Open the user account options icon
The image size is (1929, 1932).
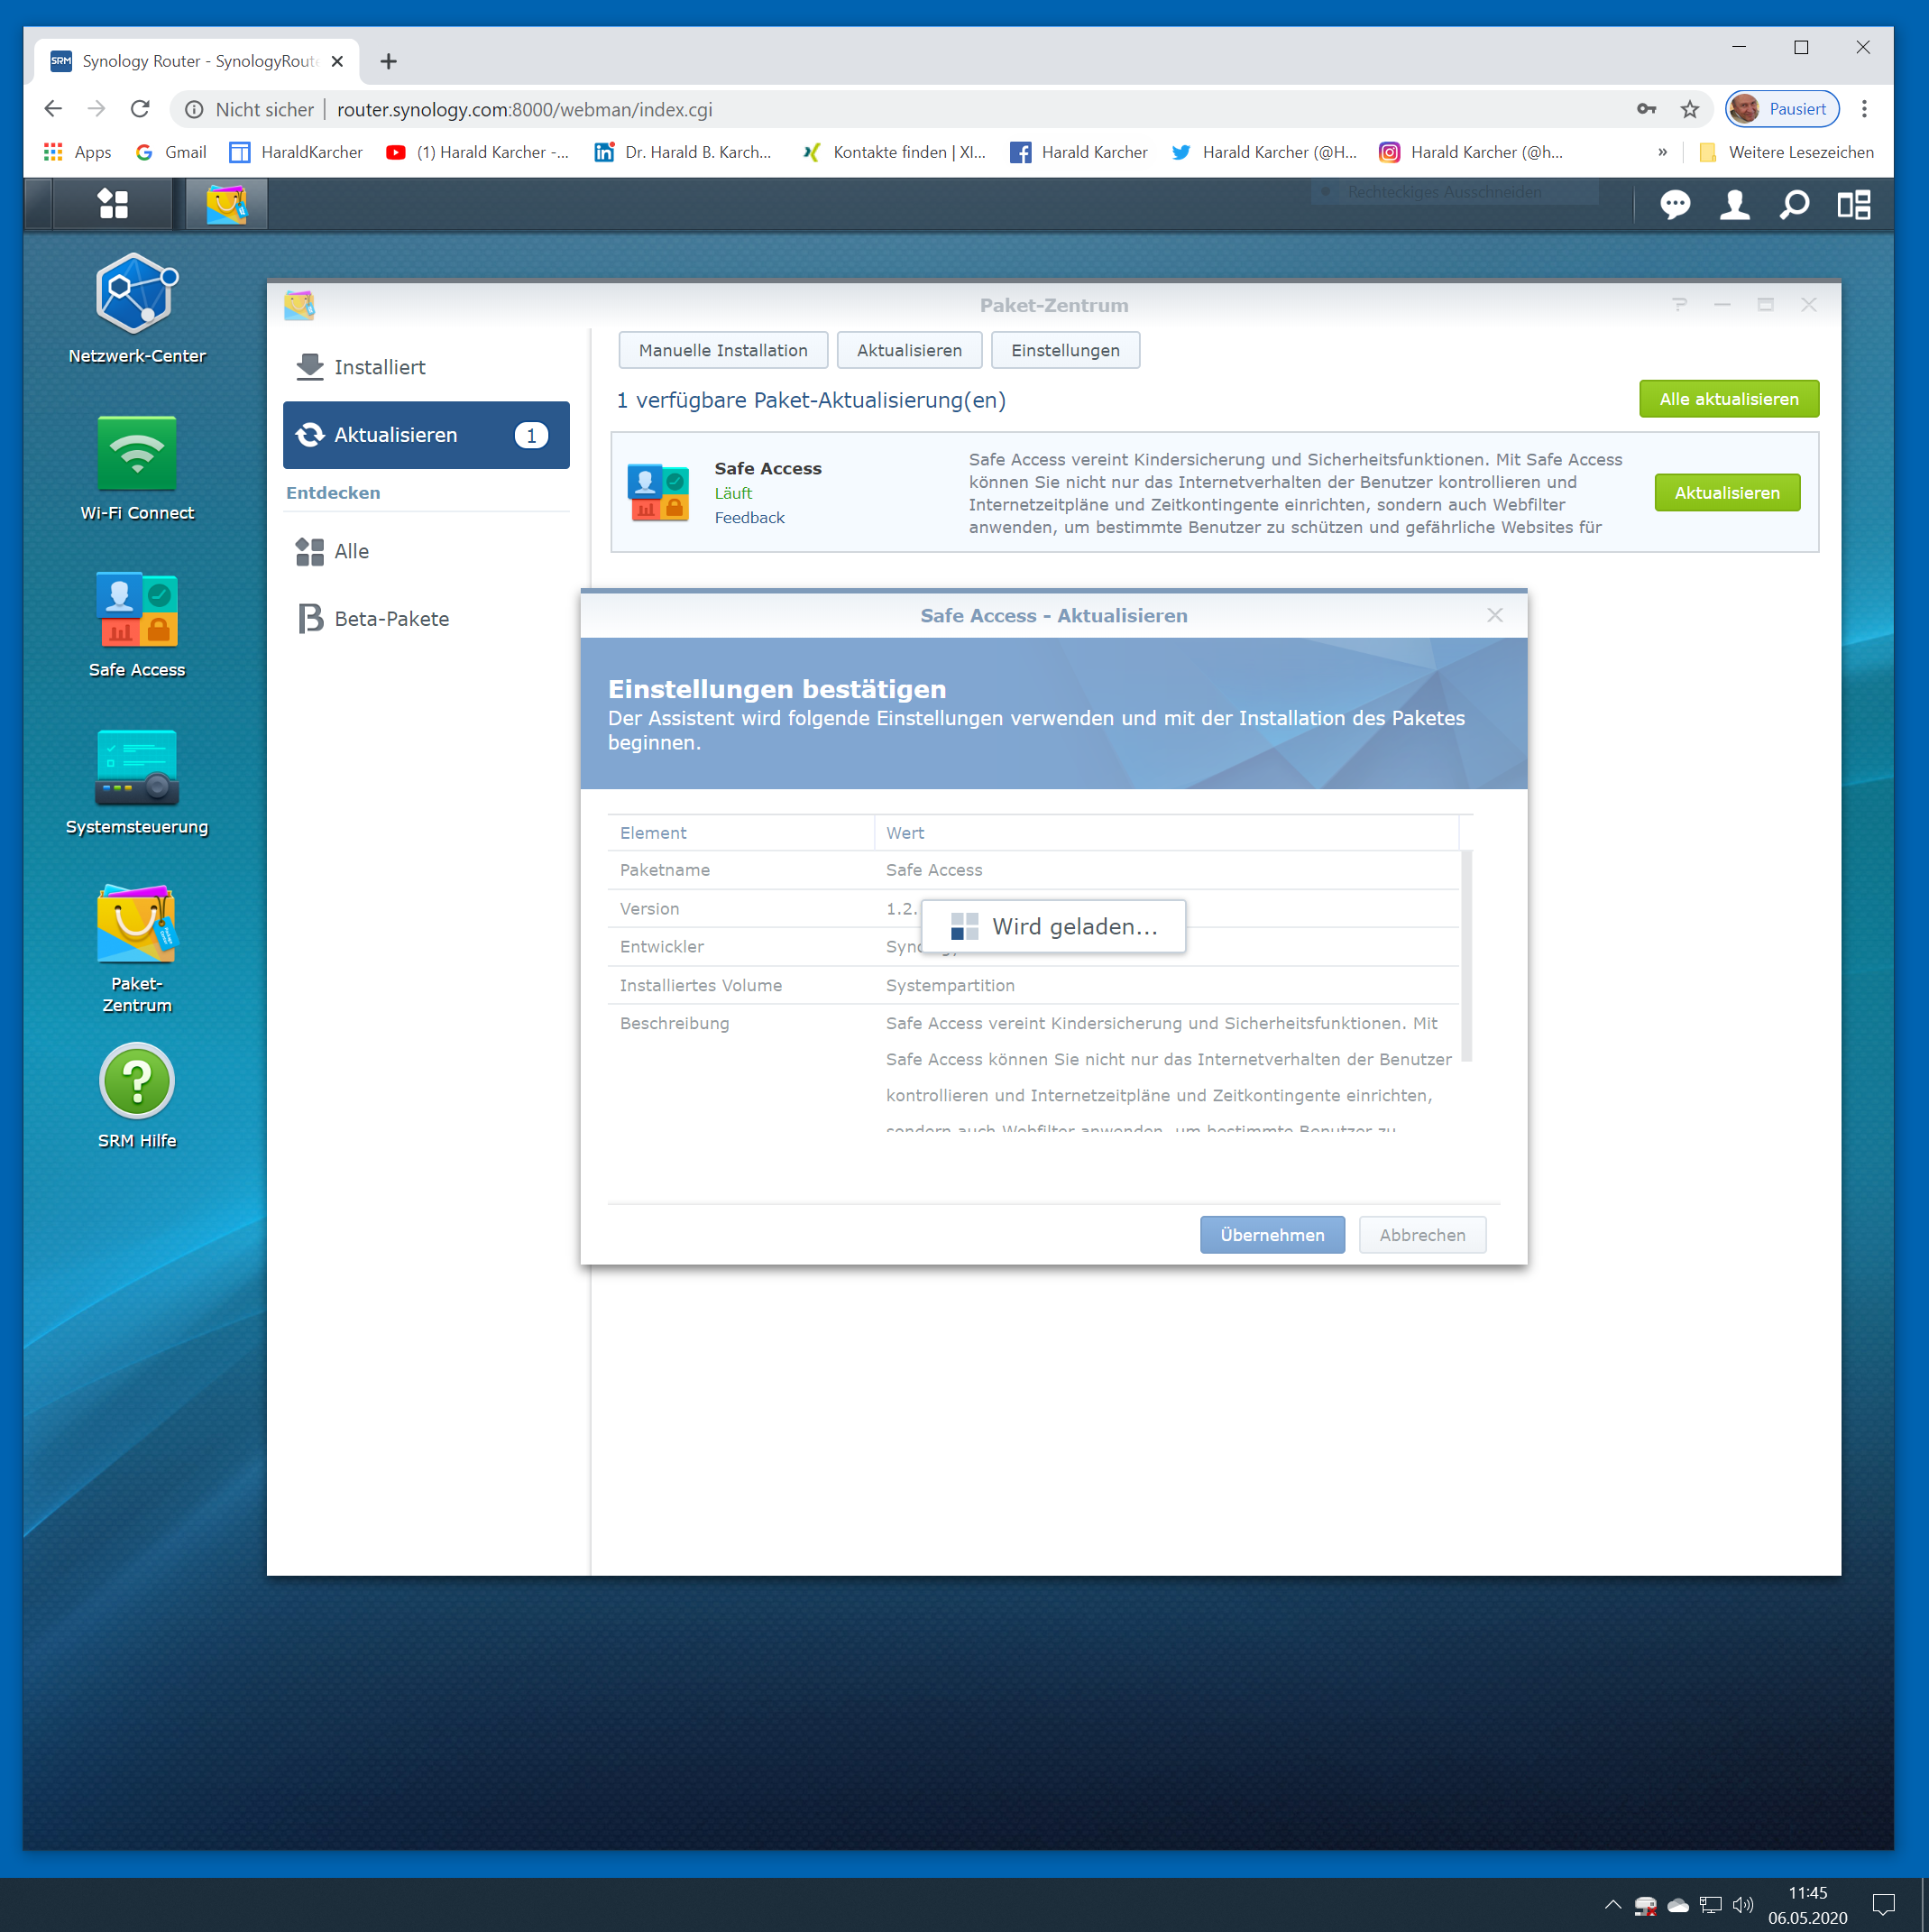click(1734, 205)
